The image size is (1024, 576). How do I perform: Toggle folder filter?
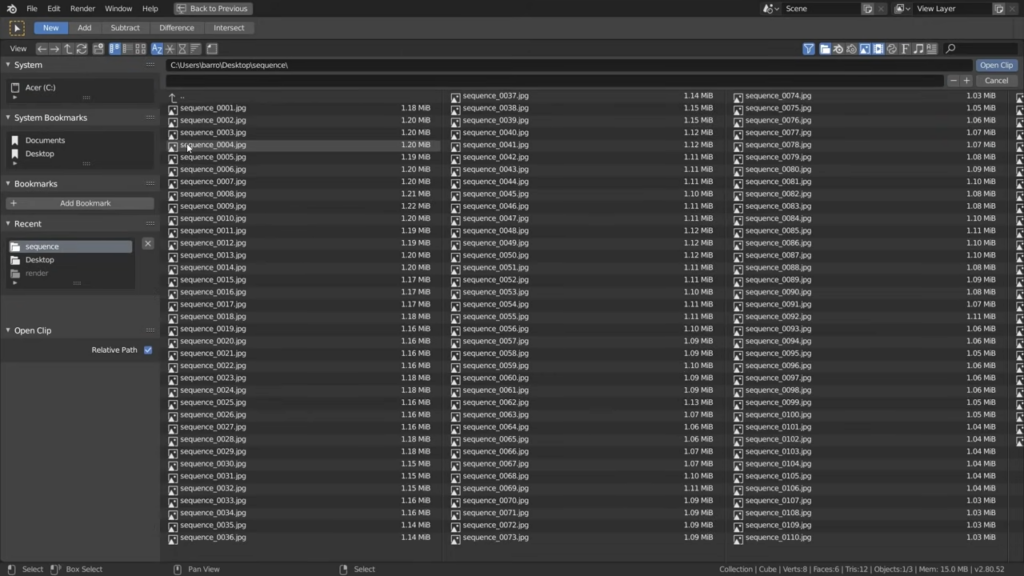click(825, 49)
